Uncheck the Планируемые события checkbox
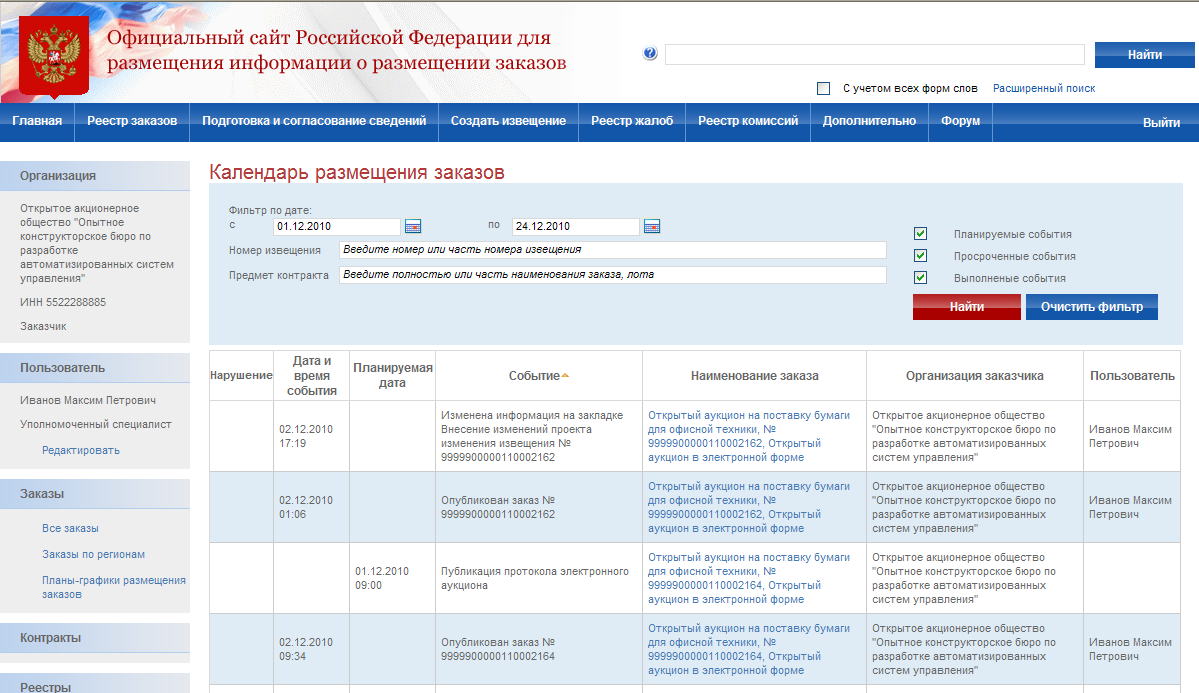 pyautogui.click(x=921, y=234)
